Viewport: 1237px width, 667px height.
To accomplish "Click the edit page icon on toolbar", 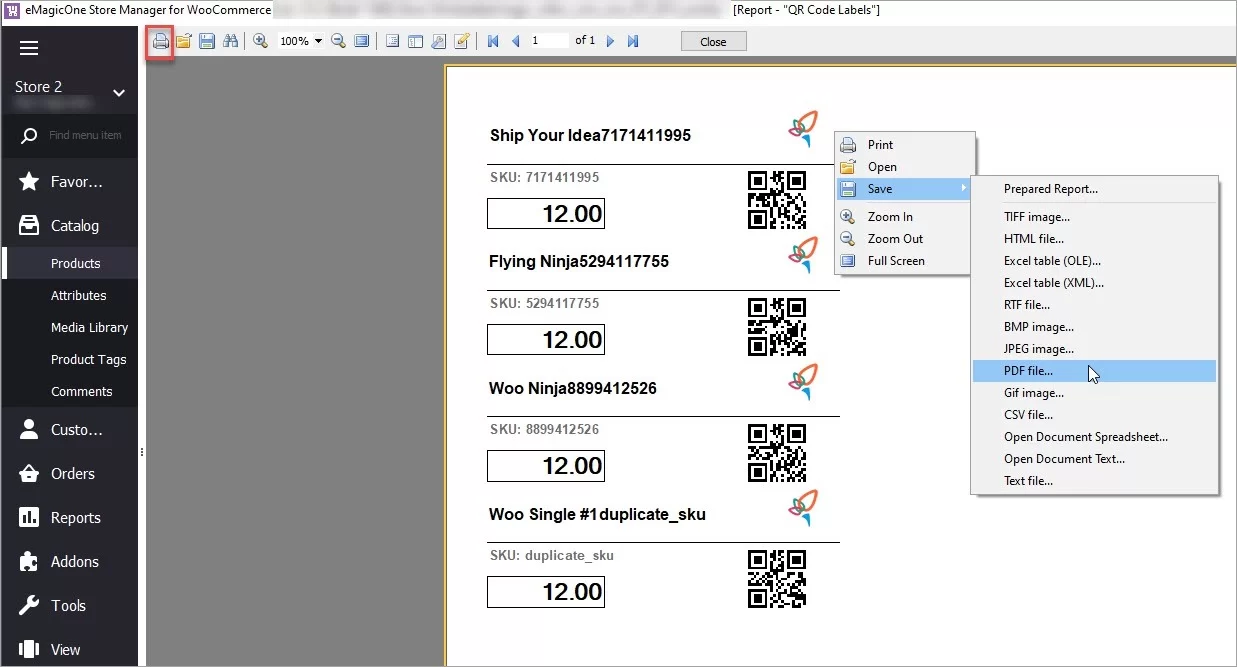I will pos(462,41).
